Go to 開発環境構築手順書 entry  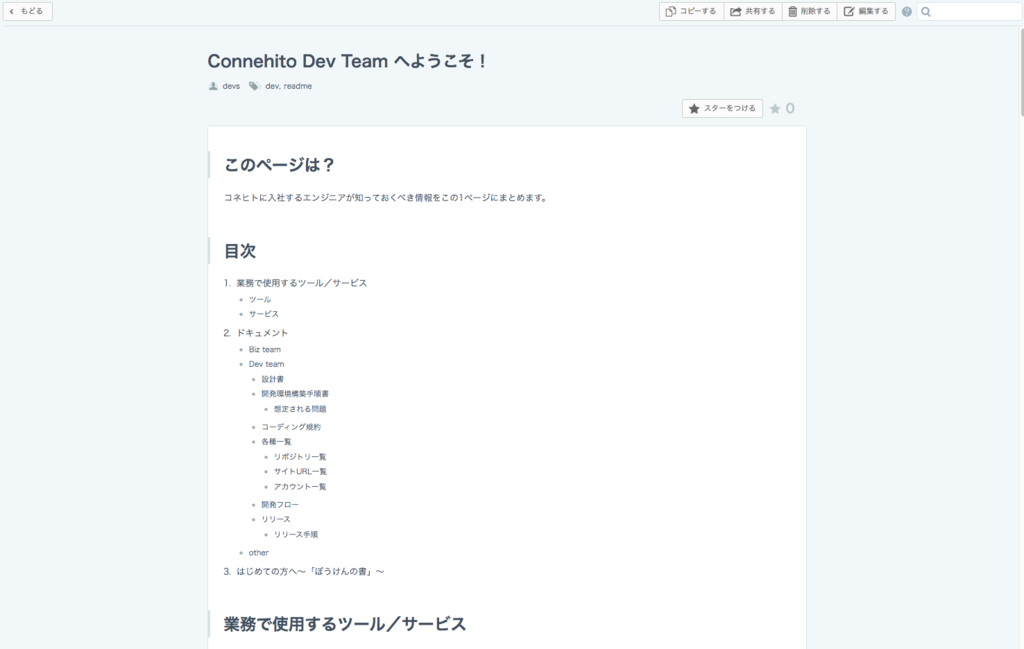click(x=295, y=394)
